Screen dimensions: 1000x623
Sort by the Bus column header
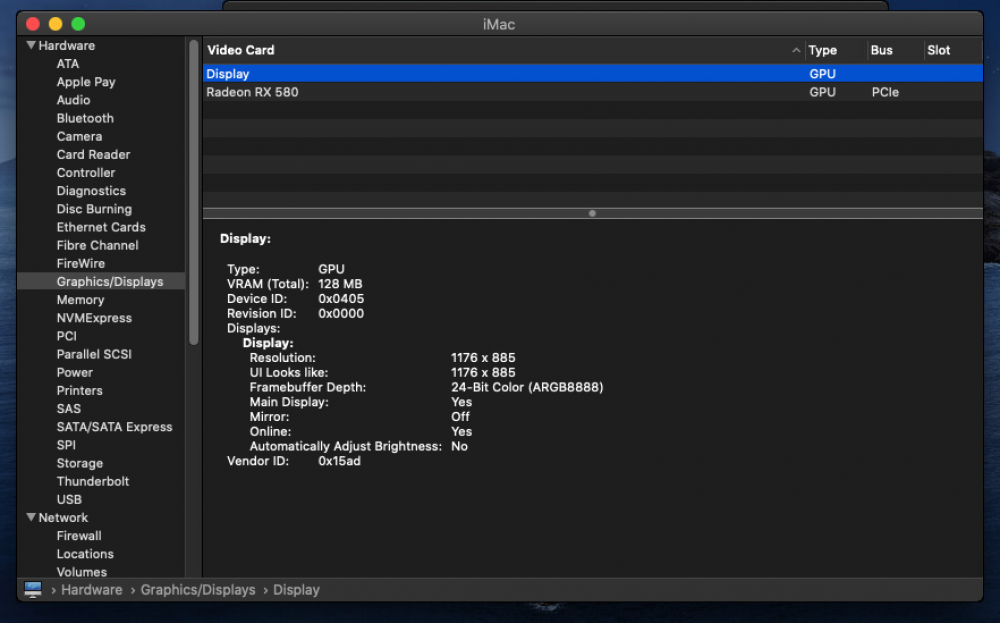click(x=881, y=50)
